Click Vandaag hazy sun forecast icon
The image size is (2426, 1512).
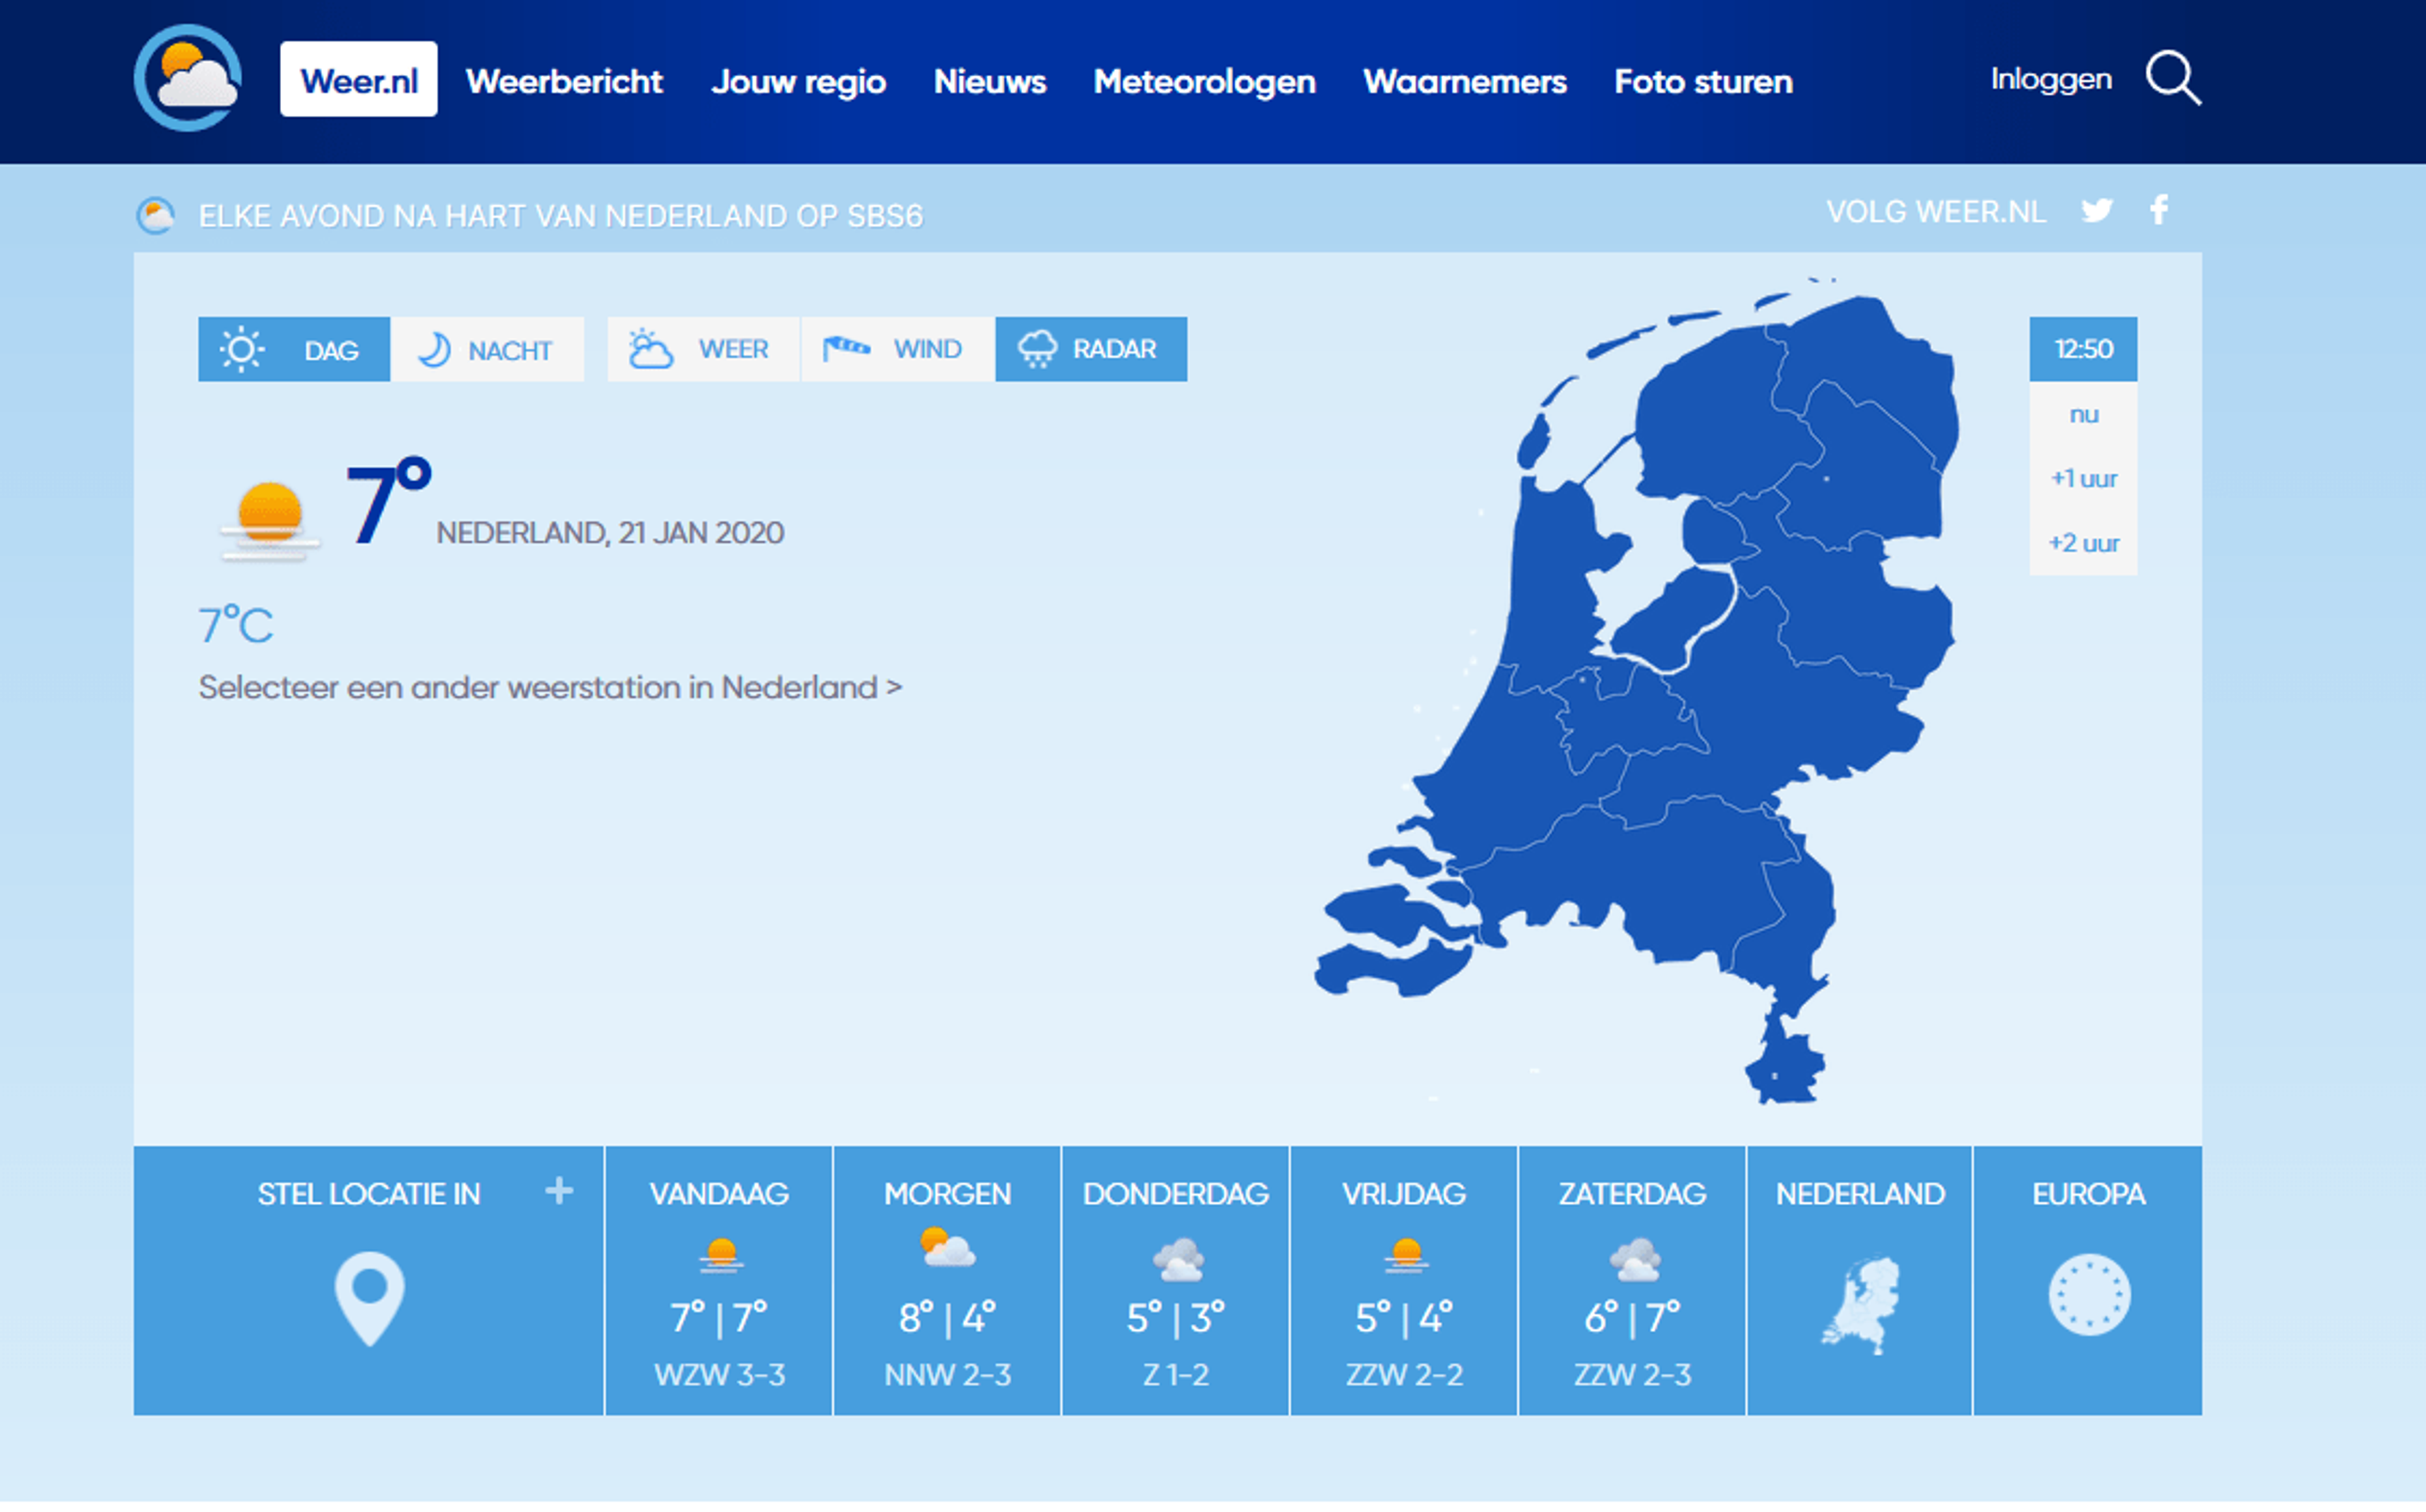[720, 1255]
